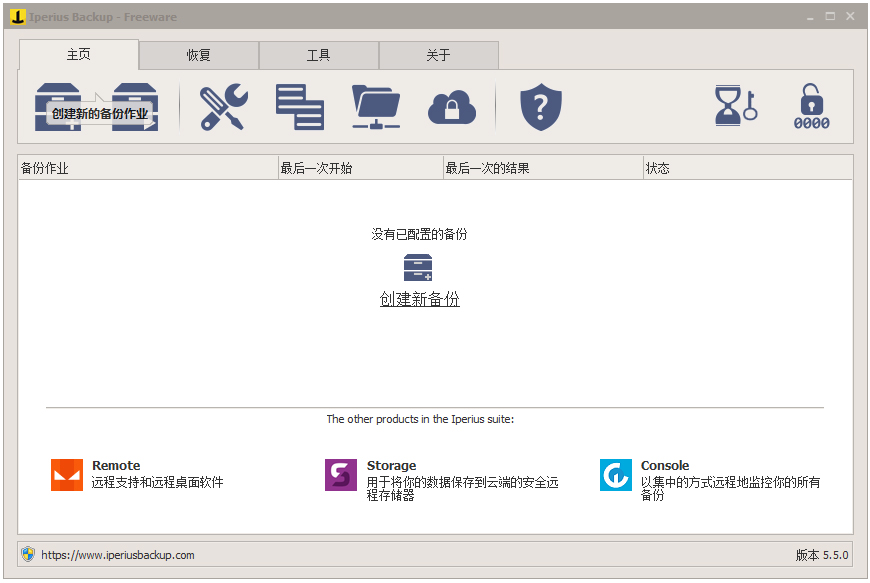Click the Iperius app logo in title bar

click(17, 17)
